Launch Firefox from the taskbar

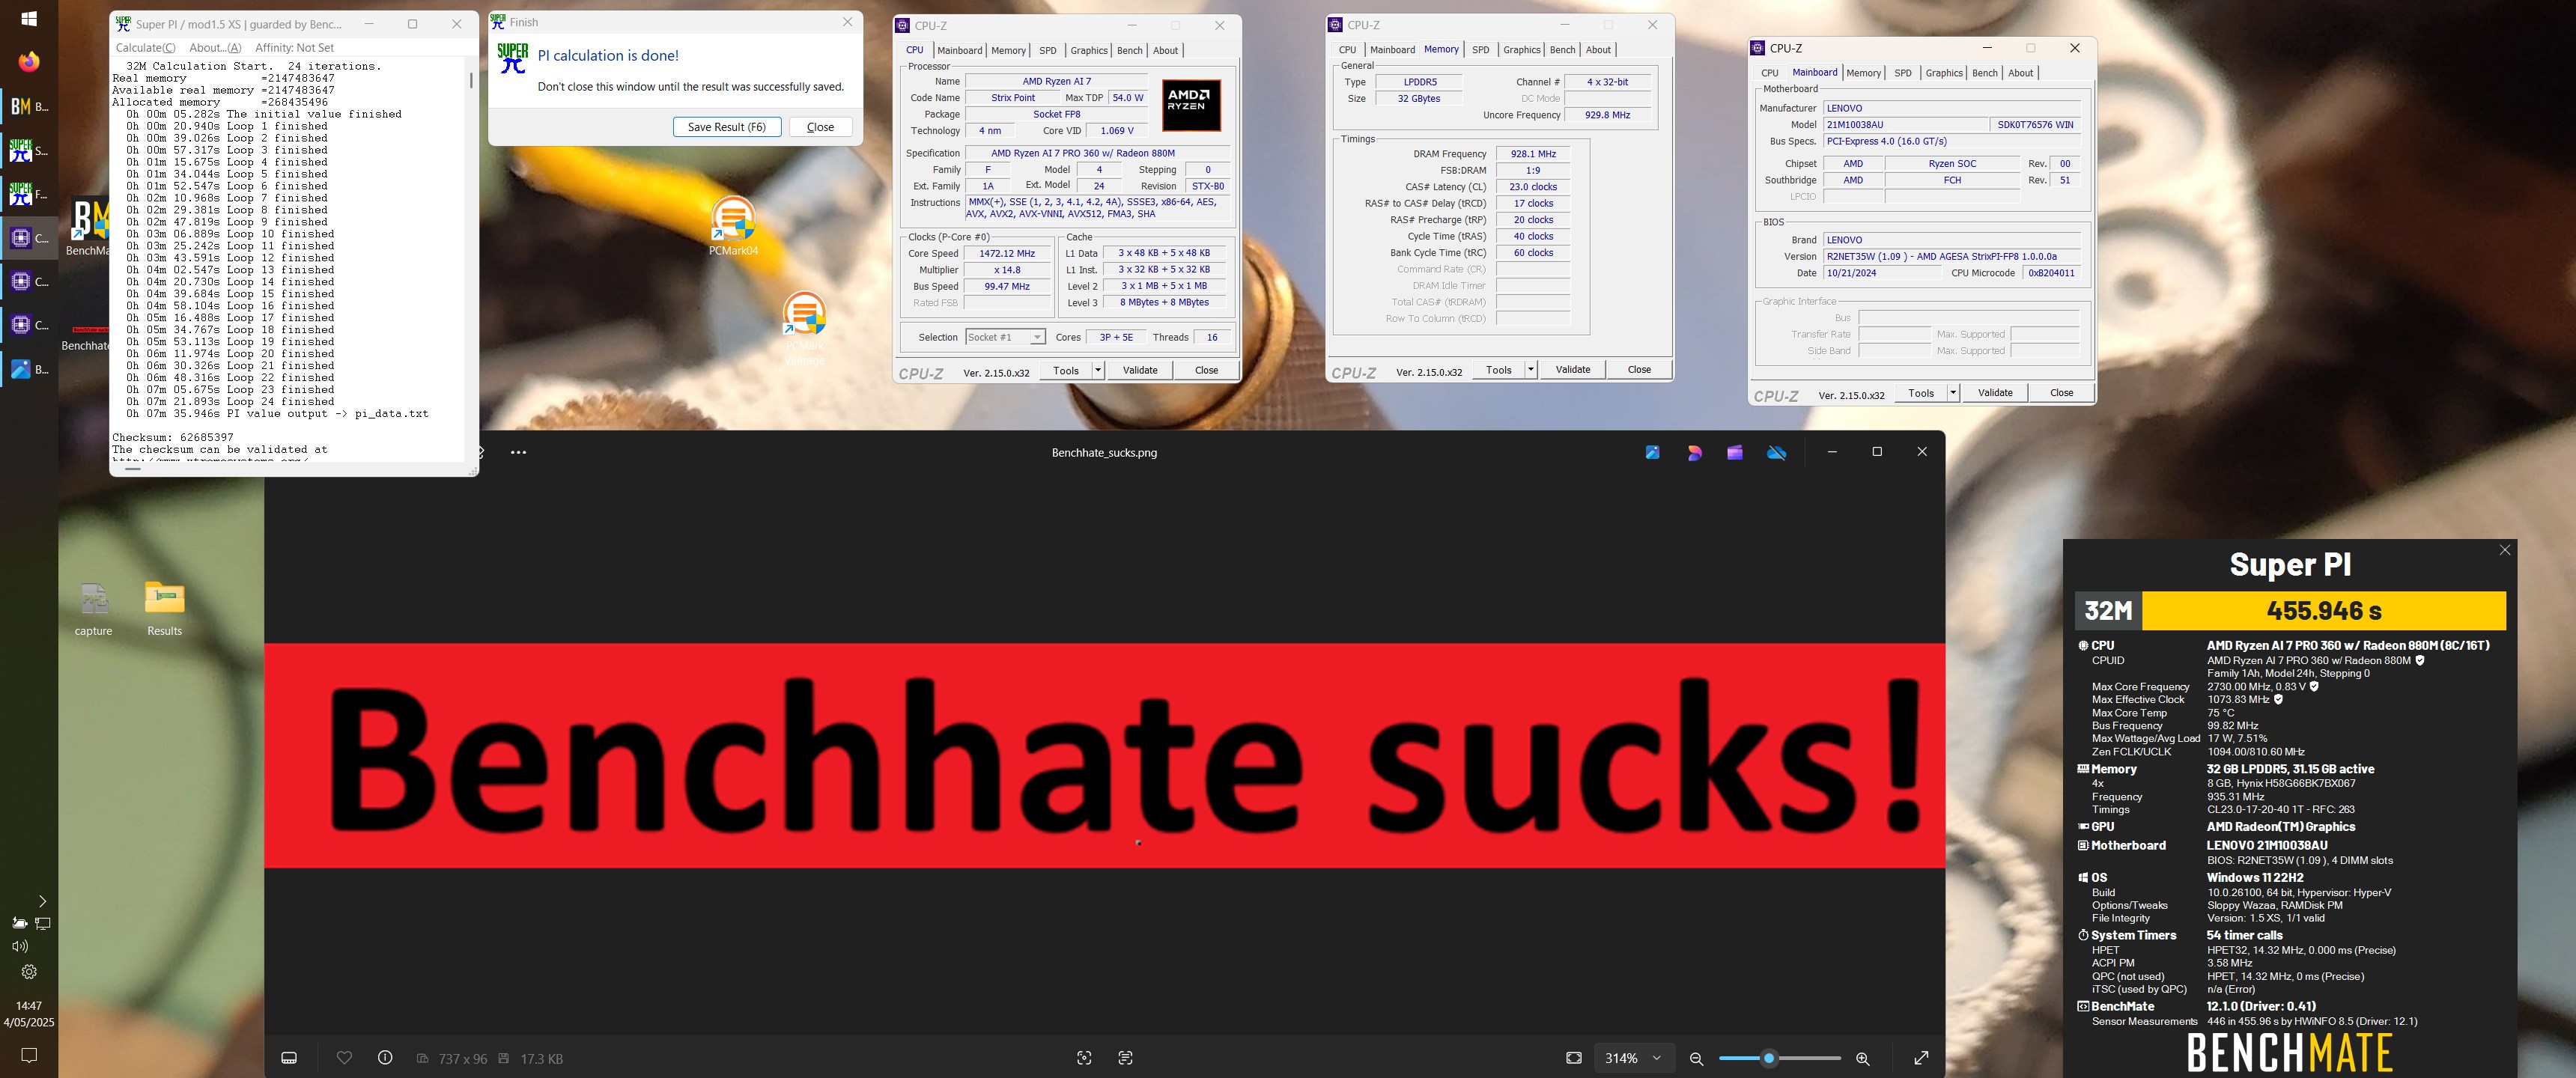pos(29,62)
